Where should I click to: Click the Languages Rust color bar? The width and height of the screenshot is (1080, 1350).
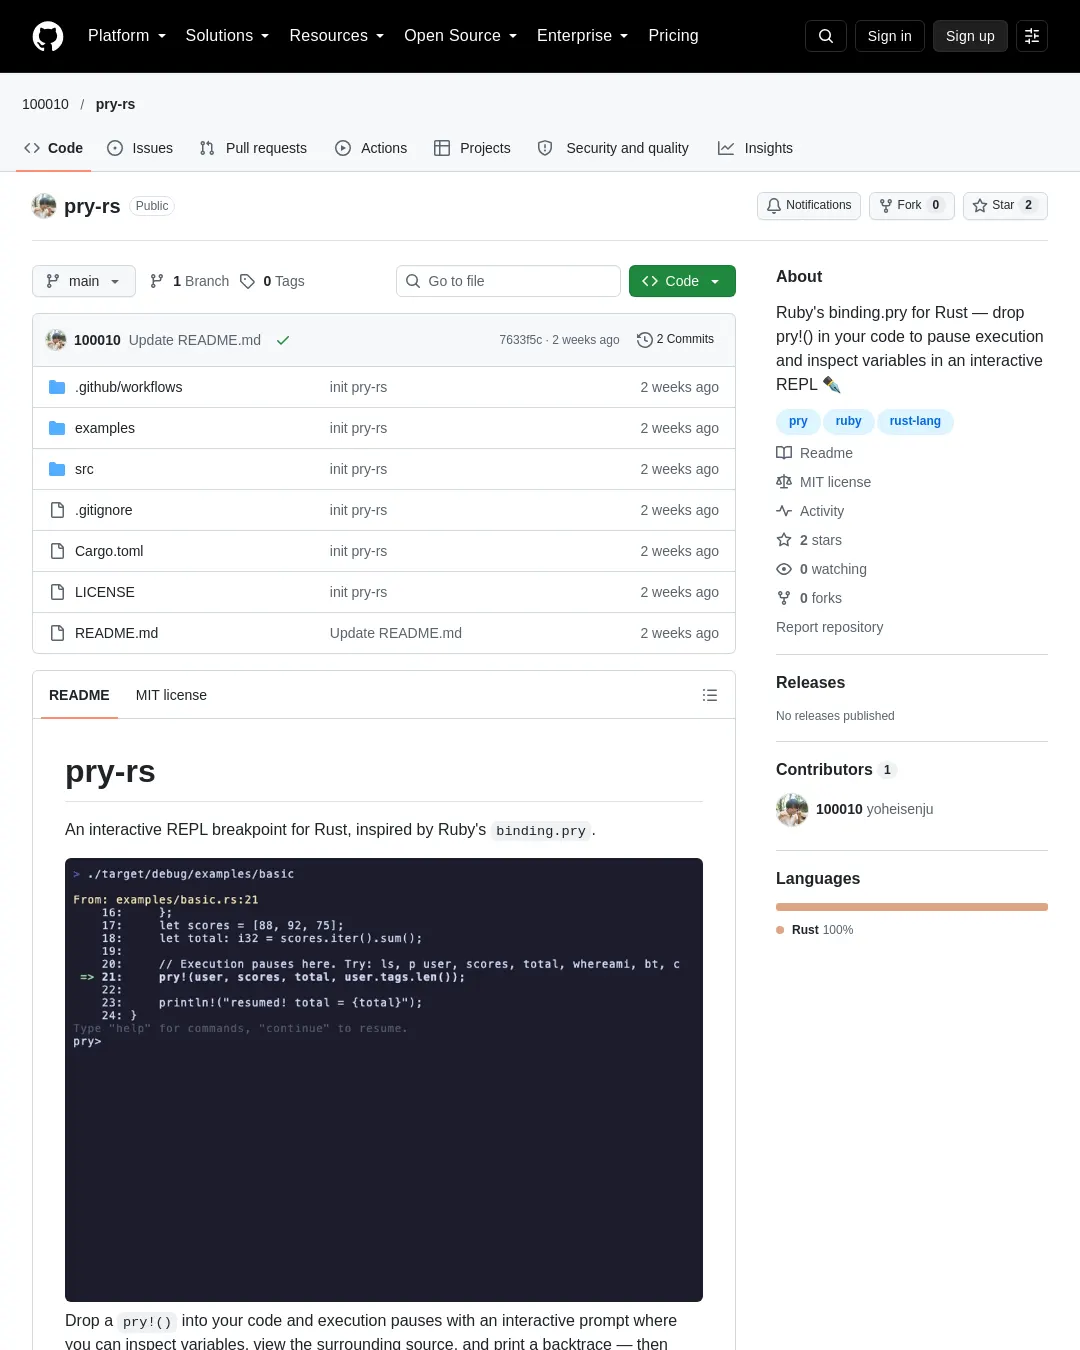coord(912,907)
